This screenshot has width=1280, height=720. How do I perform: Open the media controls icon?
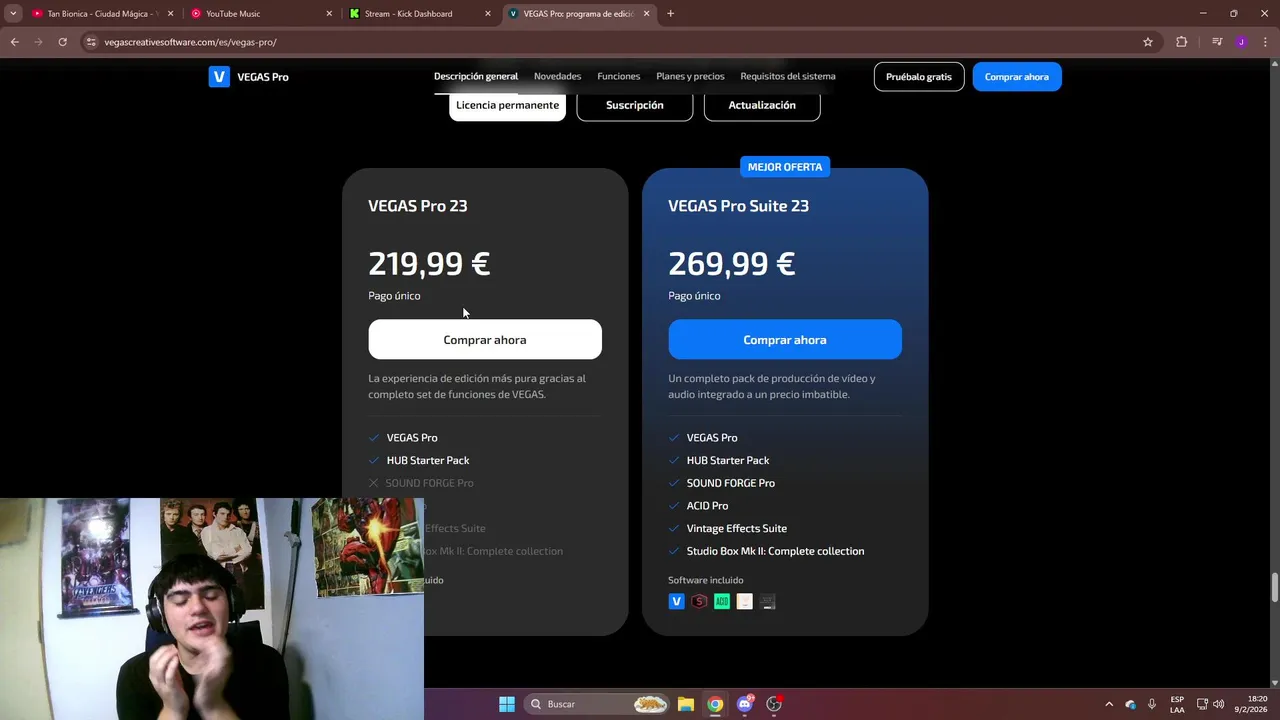pyautogui.click(x=1217, y=42)
